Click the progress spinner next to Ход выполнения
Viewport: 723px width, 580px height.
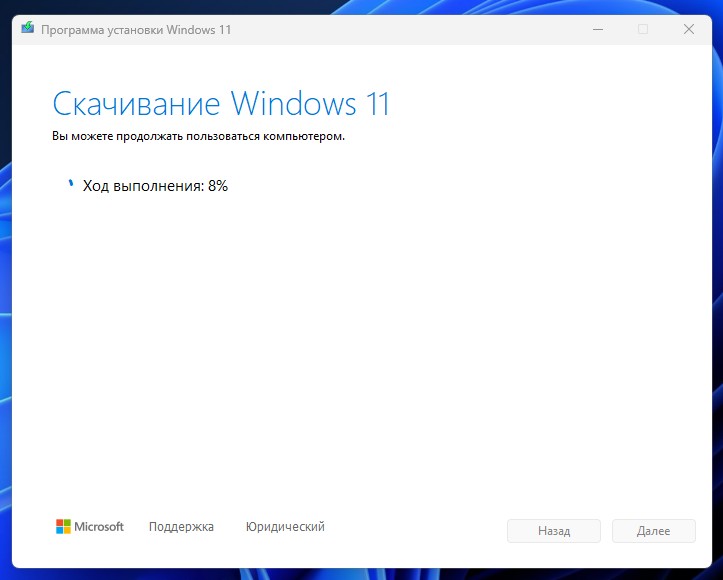[x=71, y=183]
